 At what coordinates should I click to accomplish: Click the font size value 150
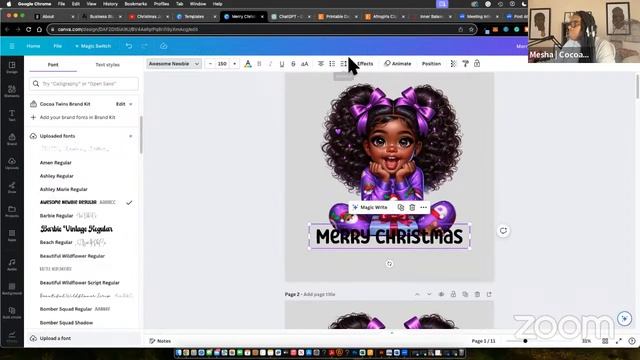point(222,64)
